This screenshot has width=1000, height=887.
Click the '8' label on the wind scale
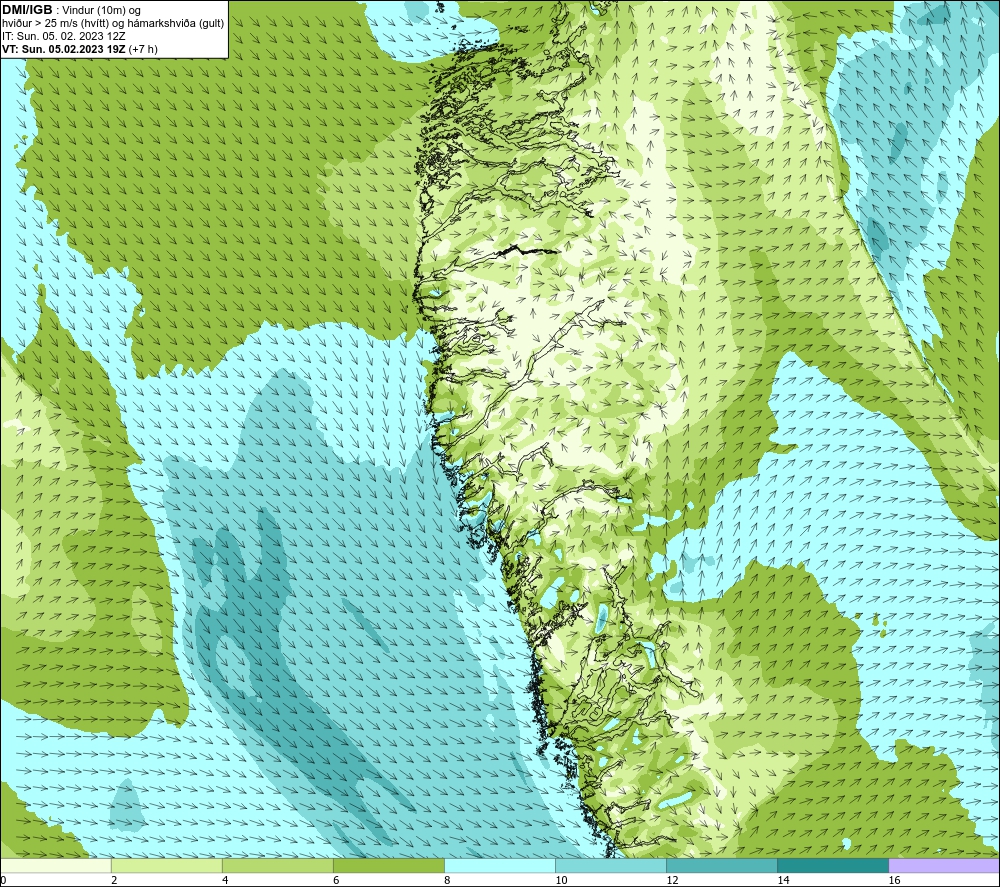click(x=447, y=881)
